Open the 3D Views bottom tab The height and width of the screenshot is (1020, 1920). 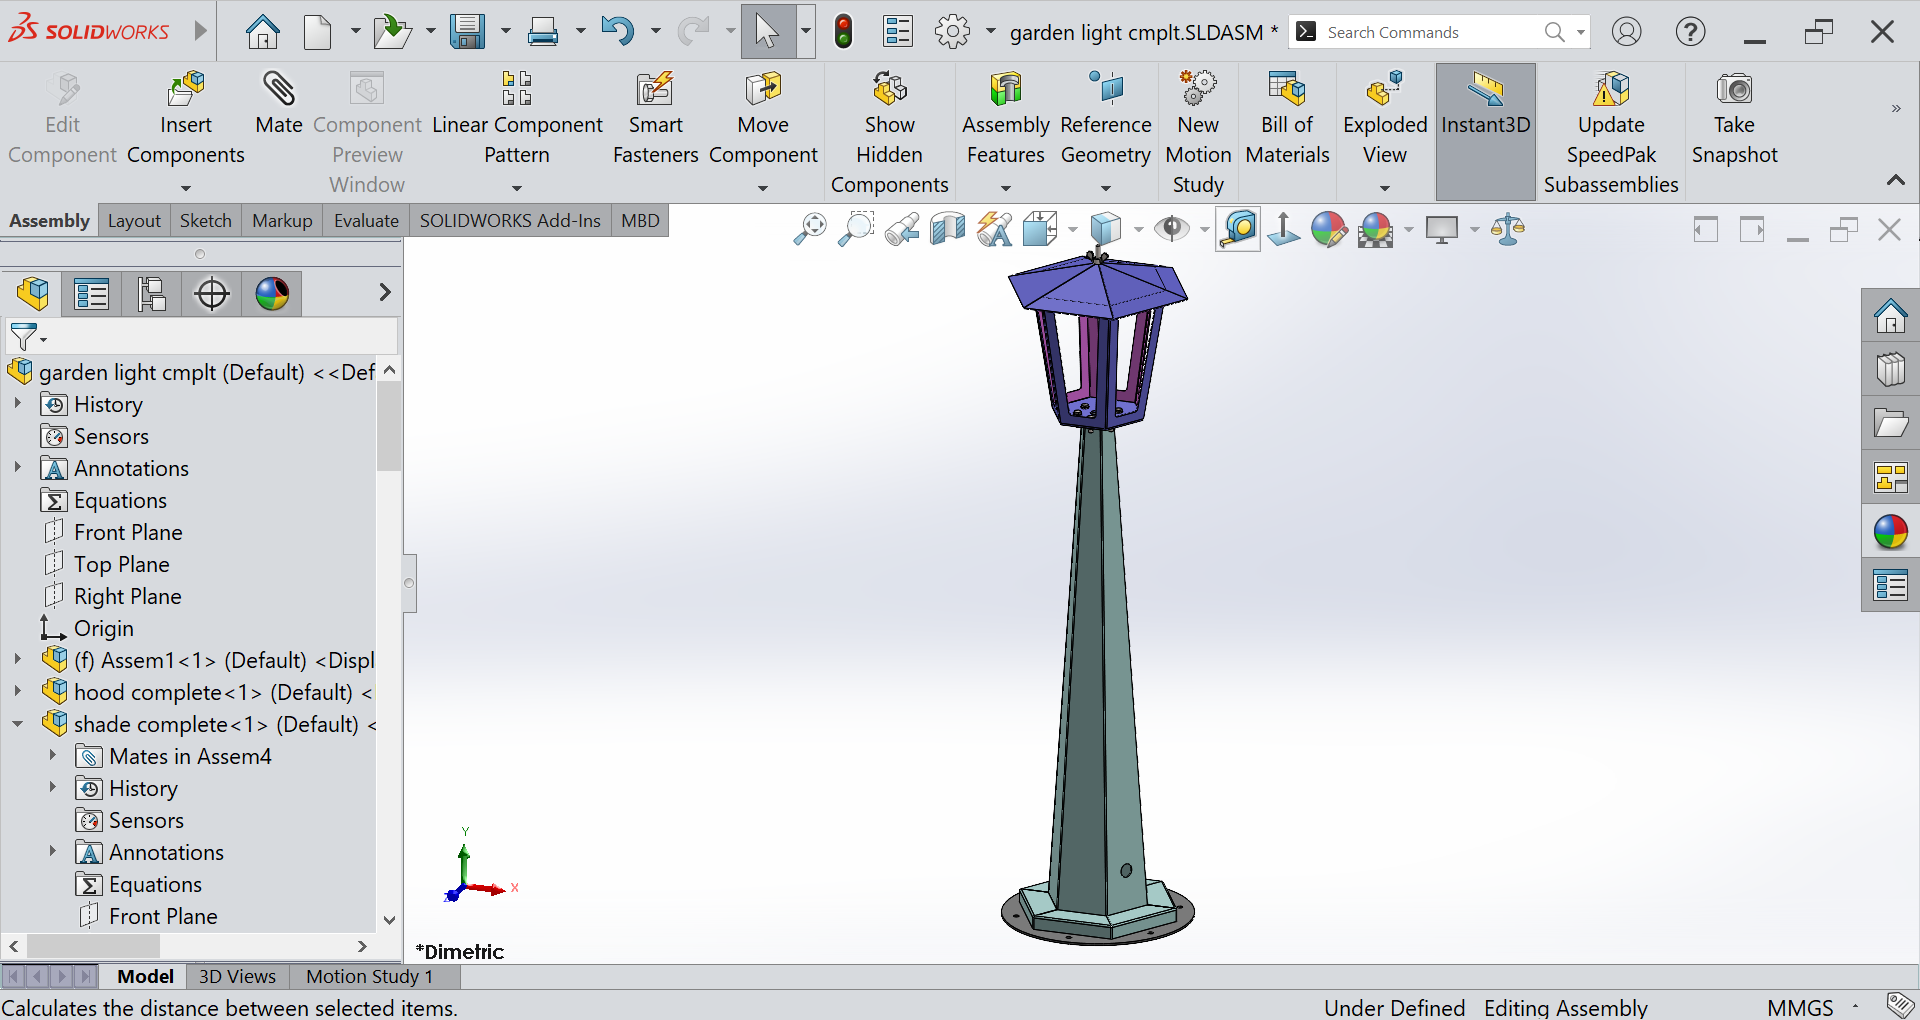click(x=237, y=977)
